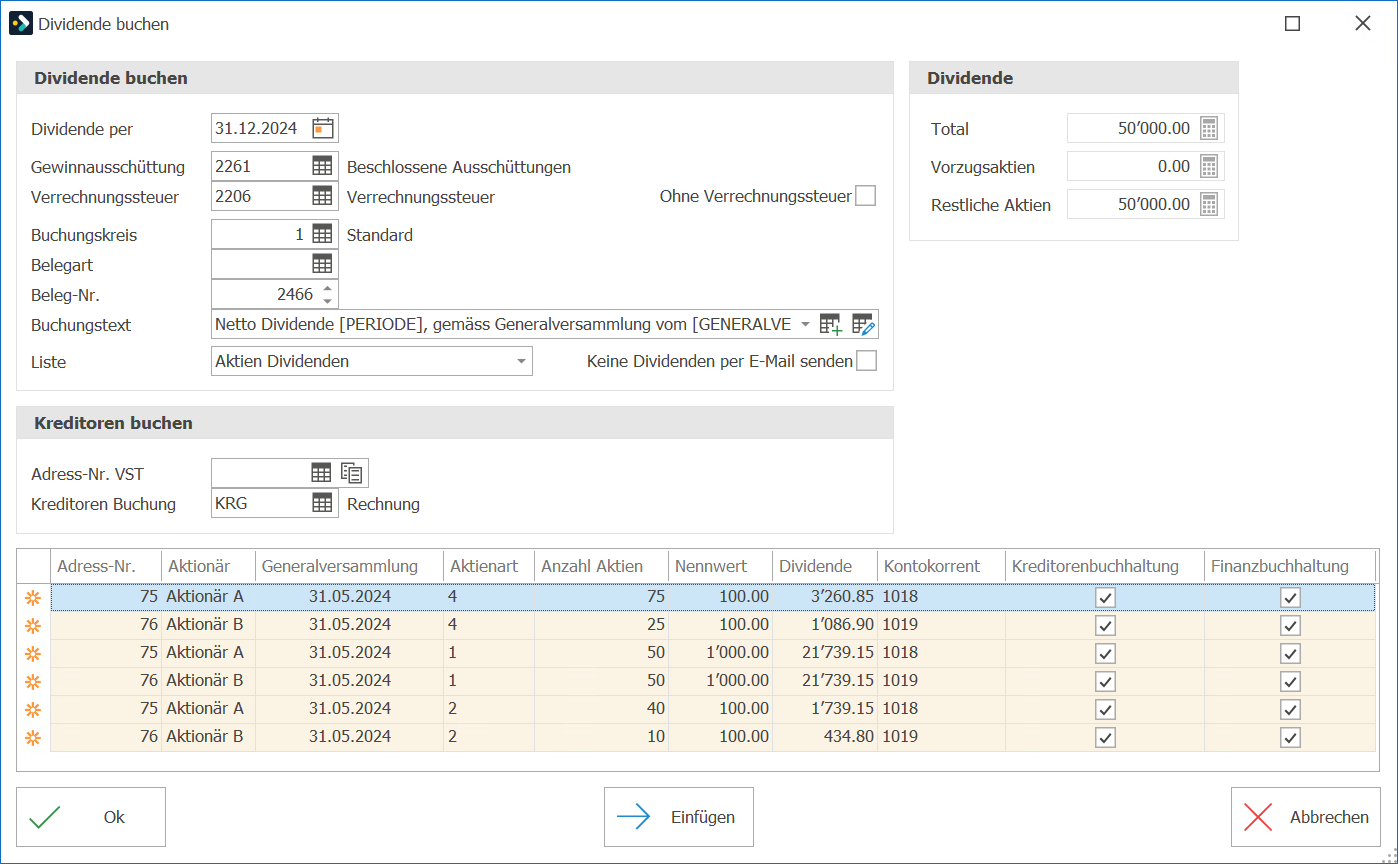Screen dimensions: 1398x864
Task: Open lookup table icon for Belegart
Action: (x=322, y=264)
